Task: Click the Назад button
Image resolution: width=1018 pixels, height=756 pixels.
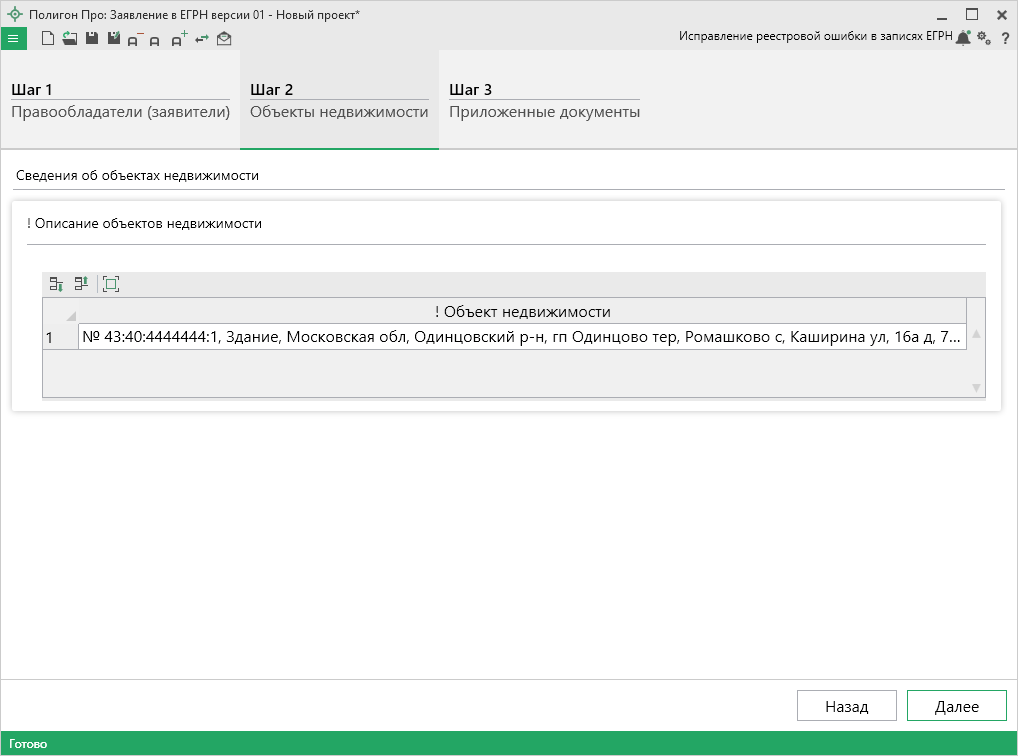Action: tap(846, 706)
